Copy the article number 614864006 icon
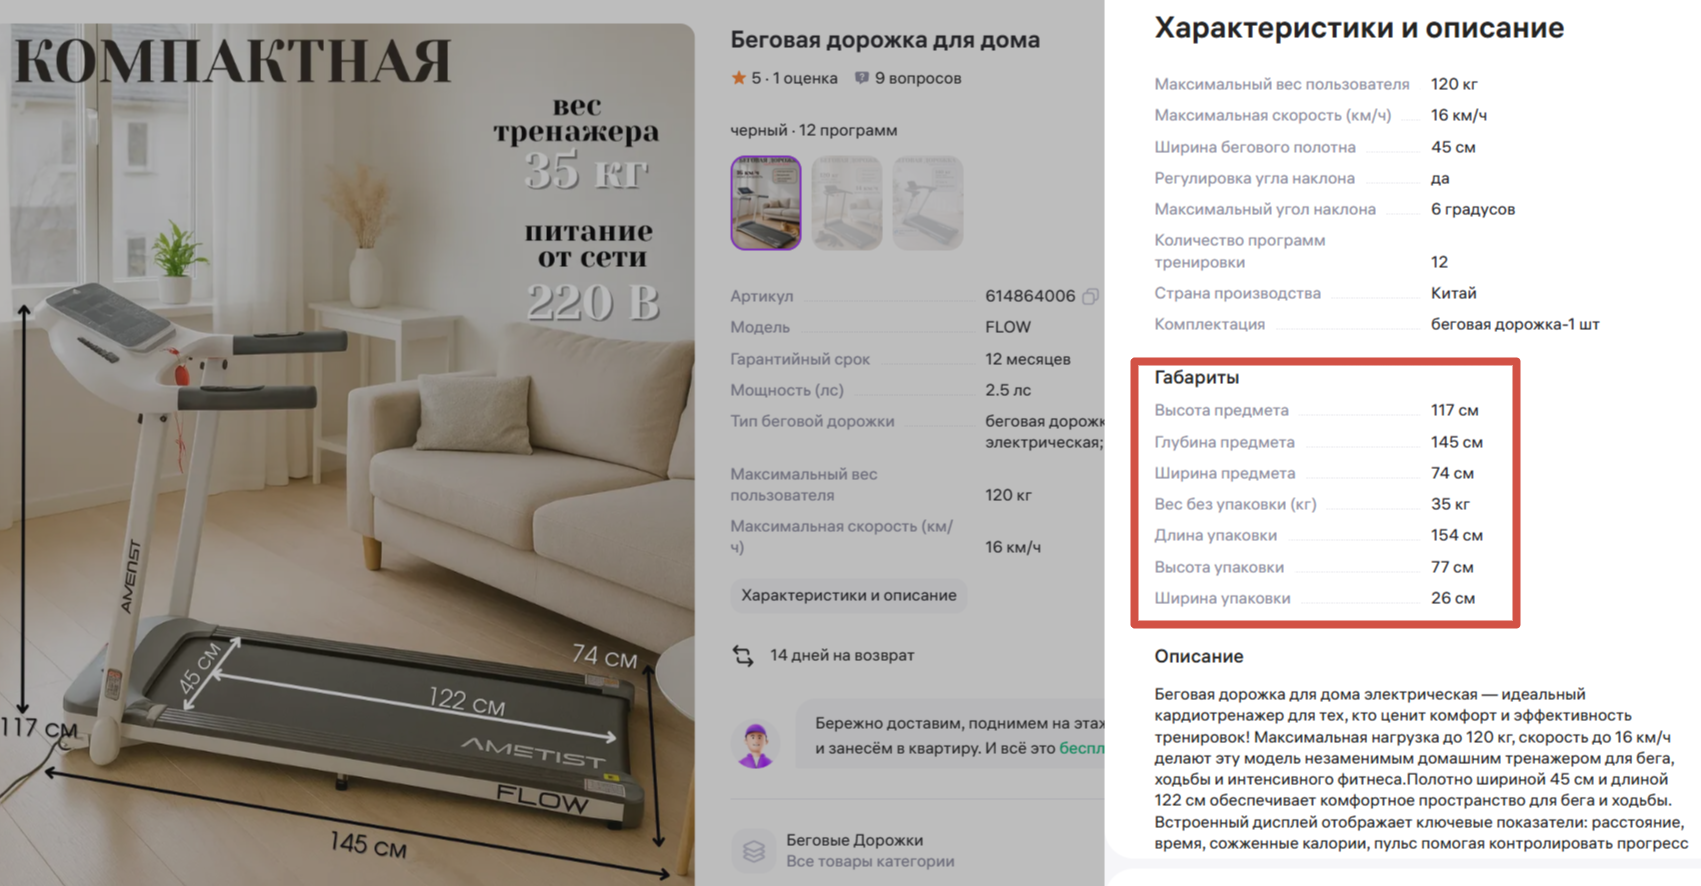The height and width of the screenshot is (886, 1701). click(1090, 296)
